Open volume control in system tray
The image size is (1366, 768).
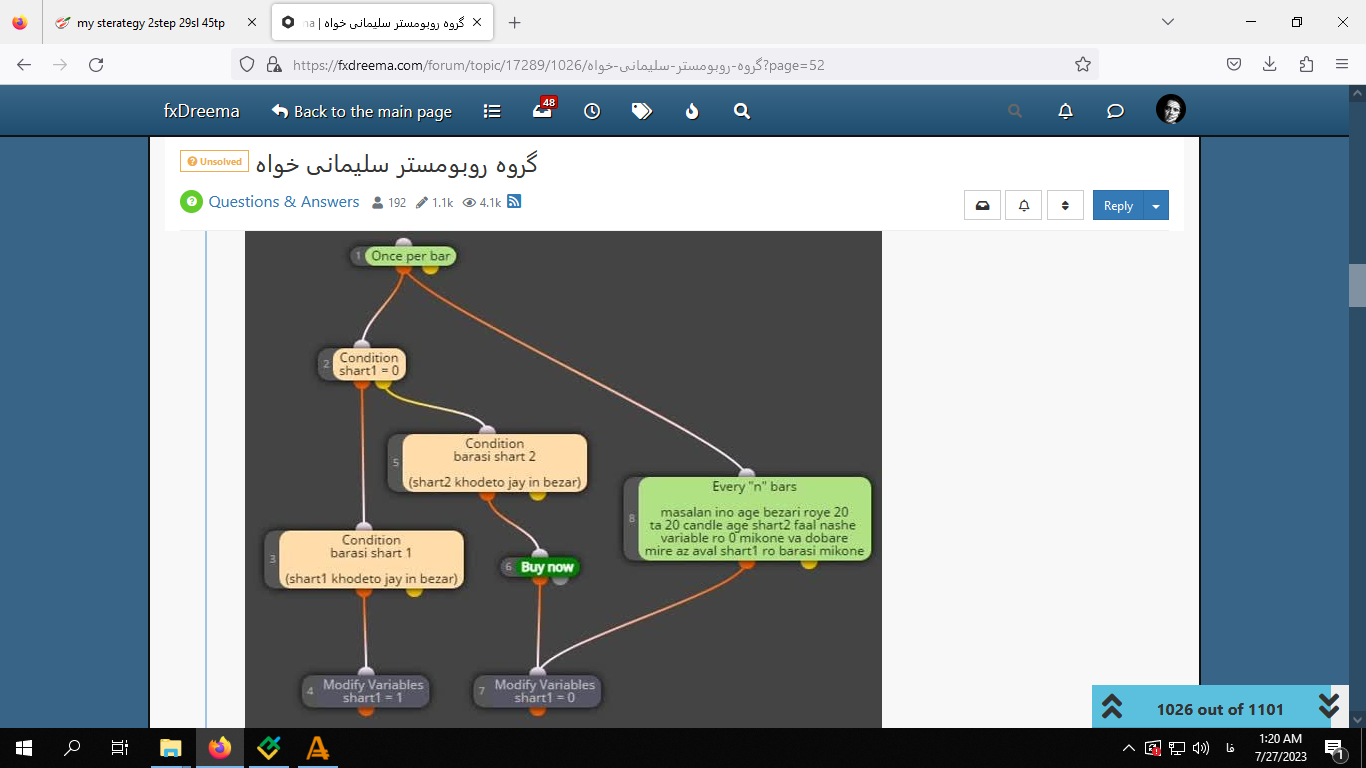tap(1201, 748)
